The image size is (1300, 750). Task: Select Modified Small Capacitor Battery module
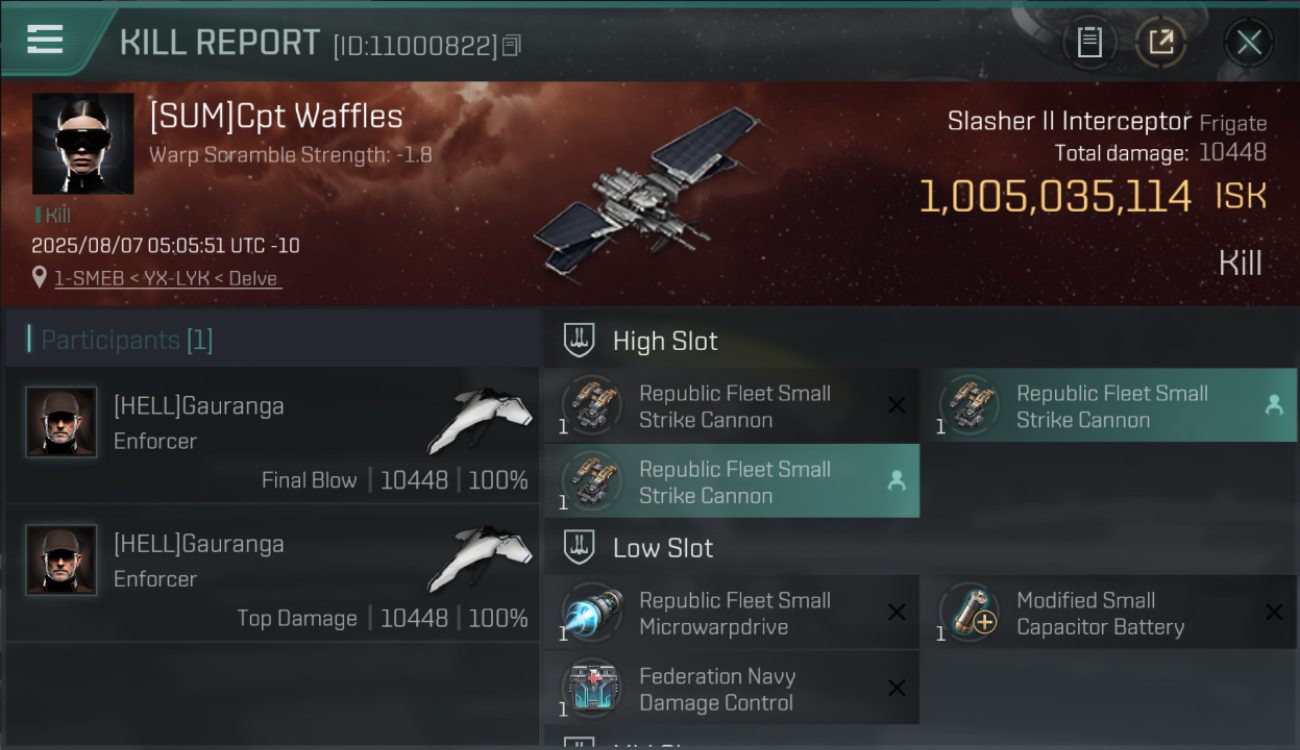(1109, 613)
